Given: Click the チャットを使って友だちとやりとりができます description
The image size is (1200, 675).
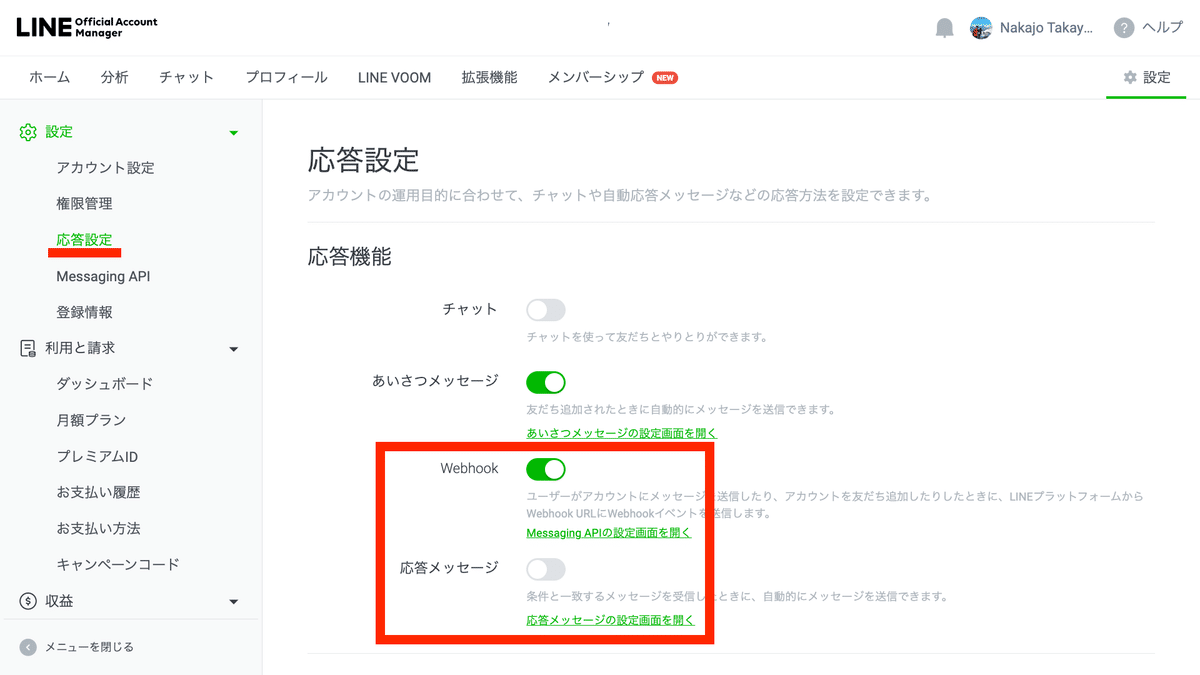Looking at the screenshot, I should 647,337.
